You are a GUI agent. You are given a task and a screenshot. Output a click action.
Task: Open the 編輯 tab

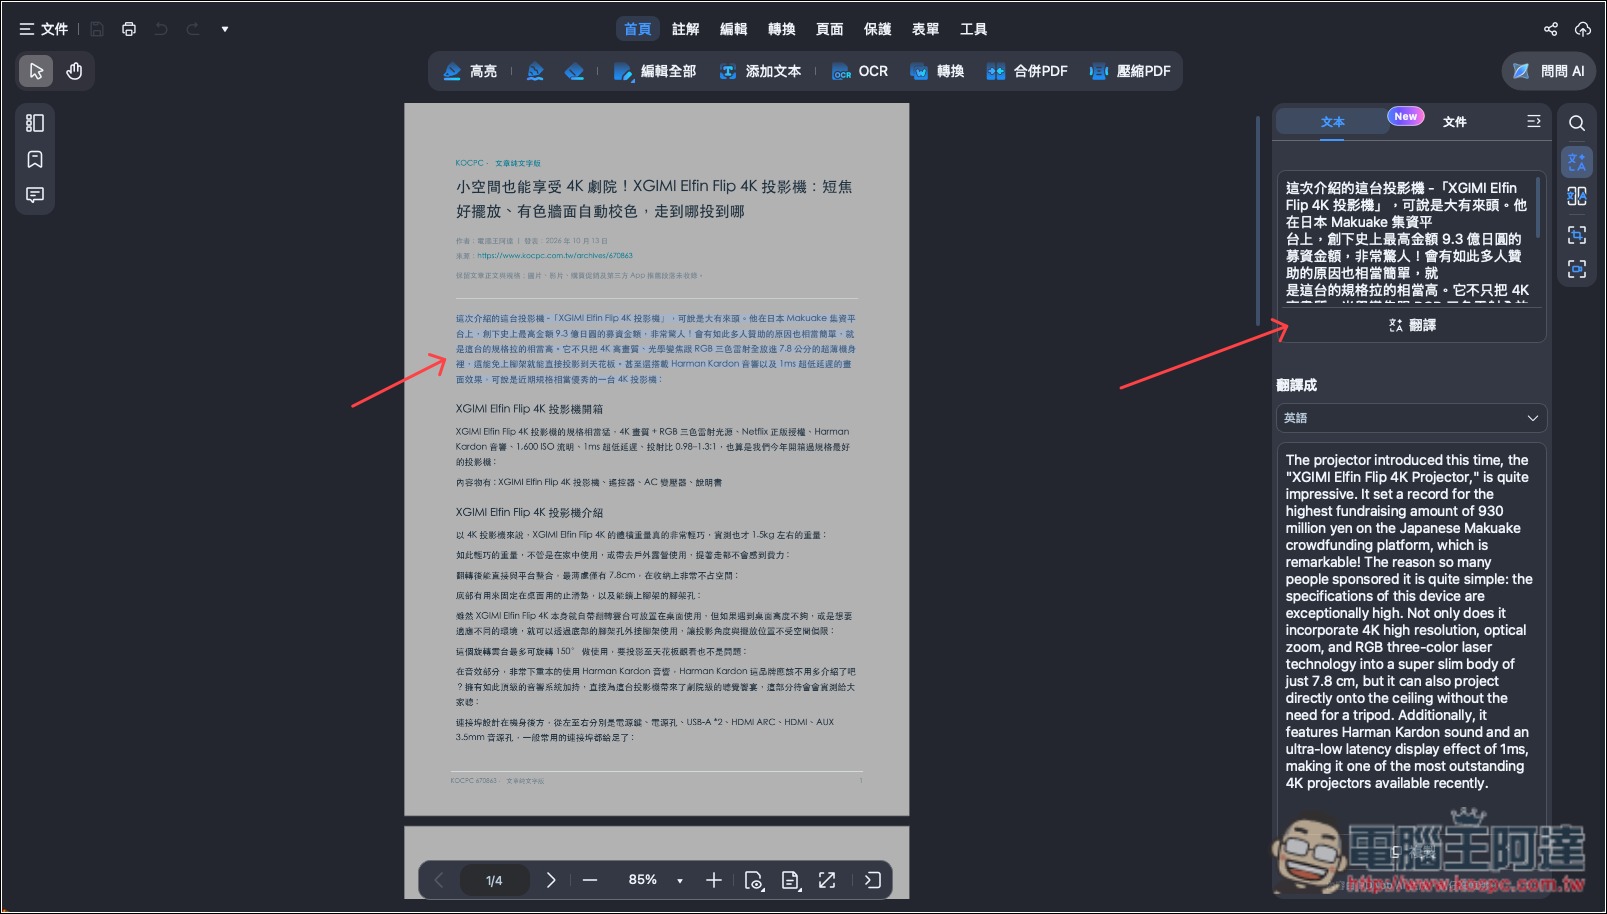734,29
